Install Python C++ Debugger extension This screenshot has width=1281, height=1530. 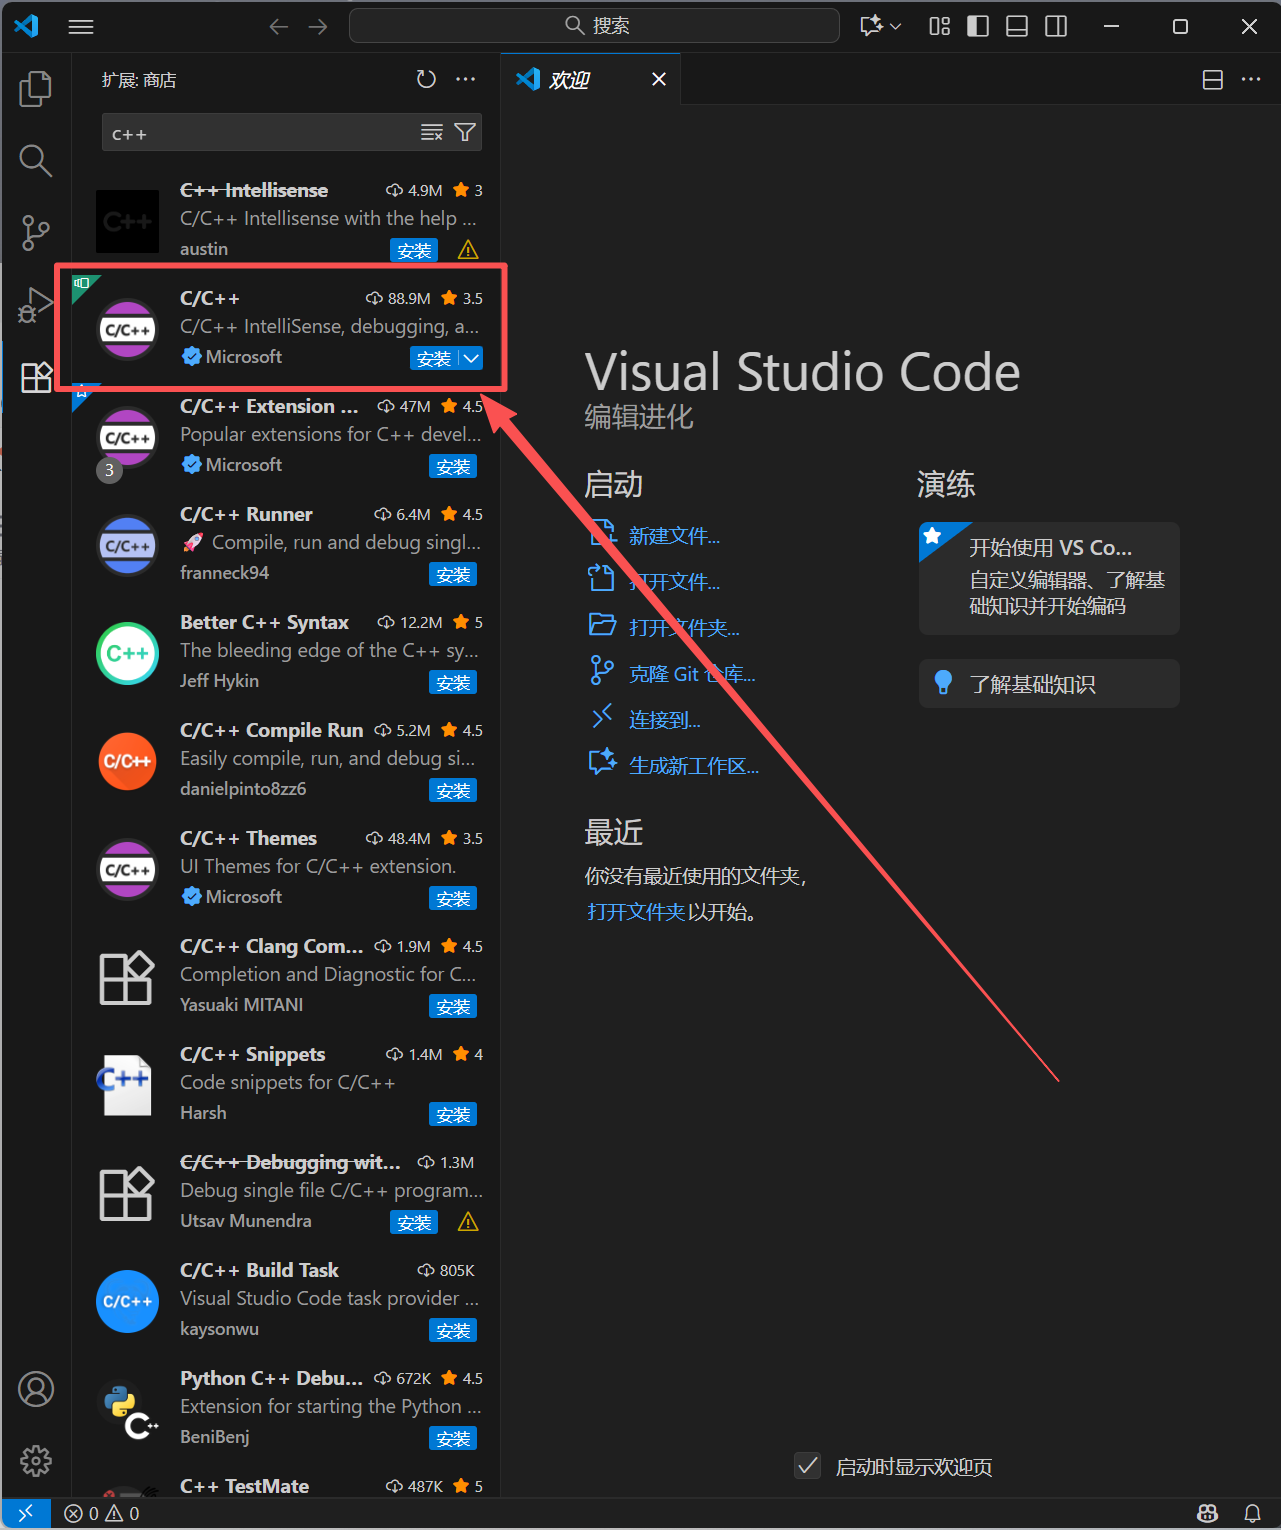(x=453, y=1438)
